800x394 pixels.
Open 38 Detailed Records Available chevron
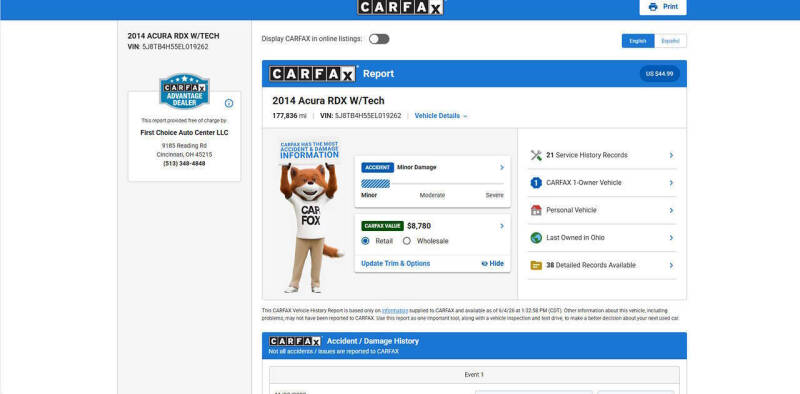[x=671, y=265]
